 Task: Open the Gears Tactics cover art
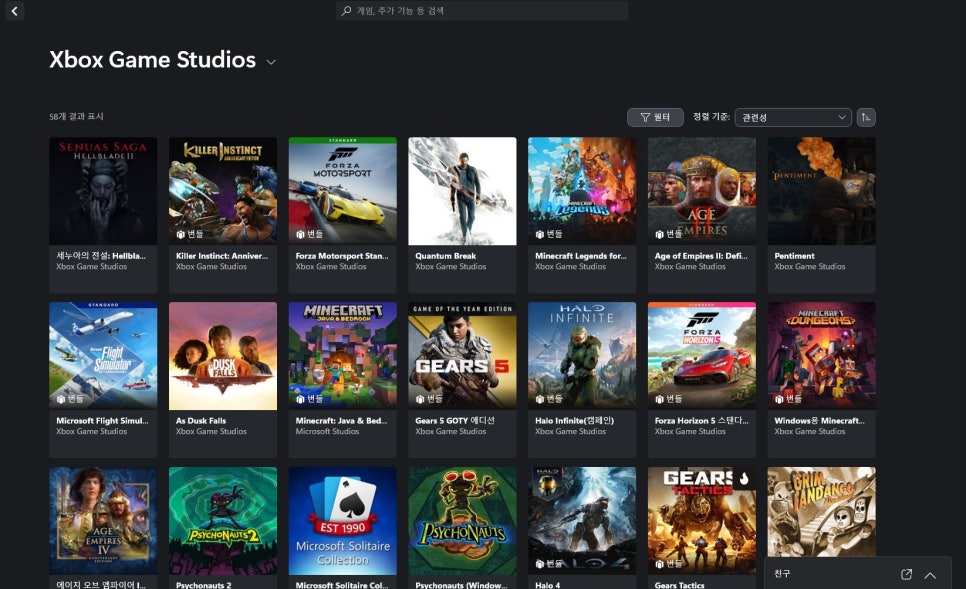coord(702,521)
